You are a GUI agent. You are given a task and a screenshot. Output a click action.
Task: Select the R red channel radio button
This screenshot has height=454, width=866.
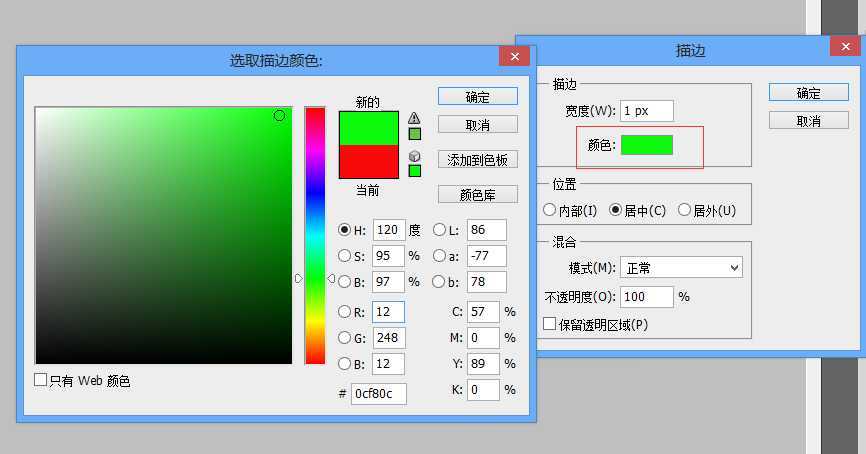[x=345, y=312]
